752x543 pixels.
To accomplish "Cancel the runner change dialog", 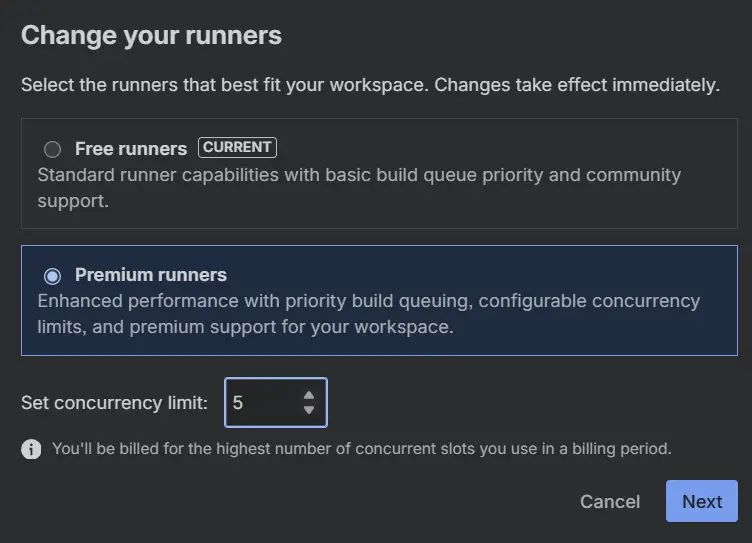I will pyautogui.click(x=610, y=502).
